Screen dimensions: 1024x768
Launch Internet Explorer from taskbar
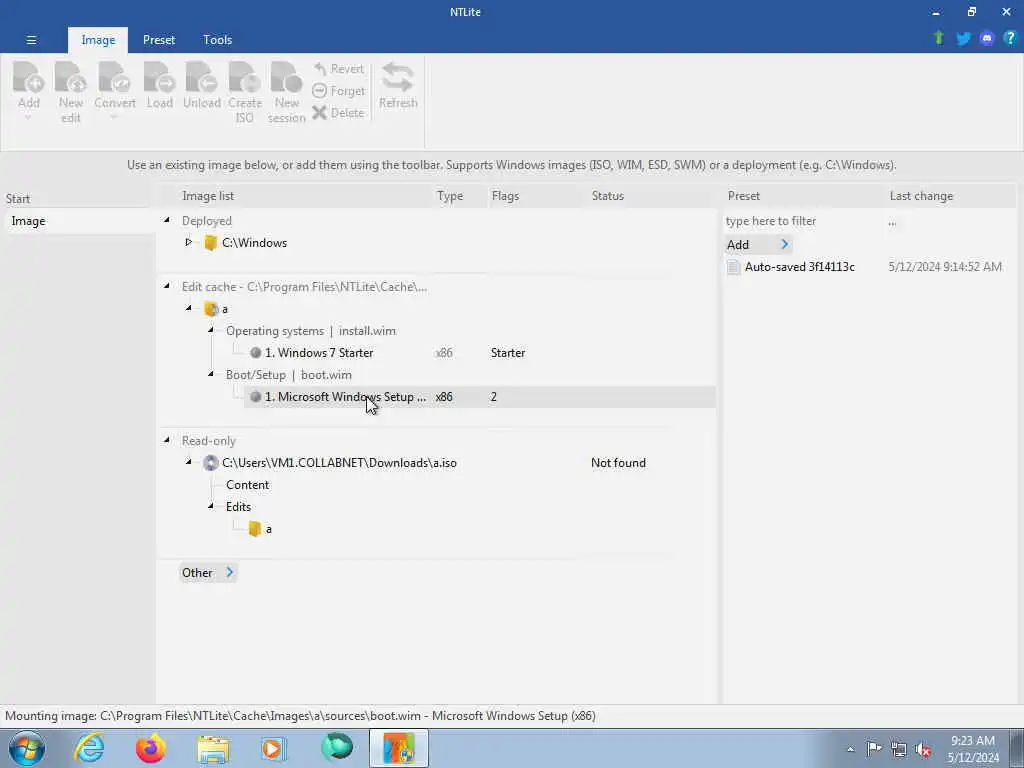click(88, 748)
